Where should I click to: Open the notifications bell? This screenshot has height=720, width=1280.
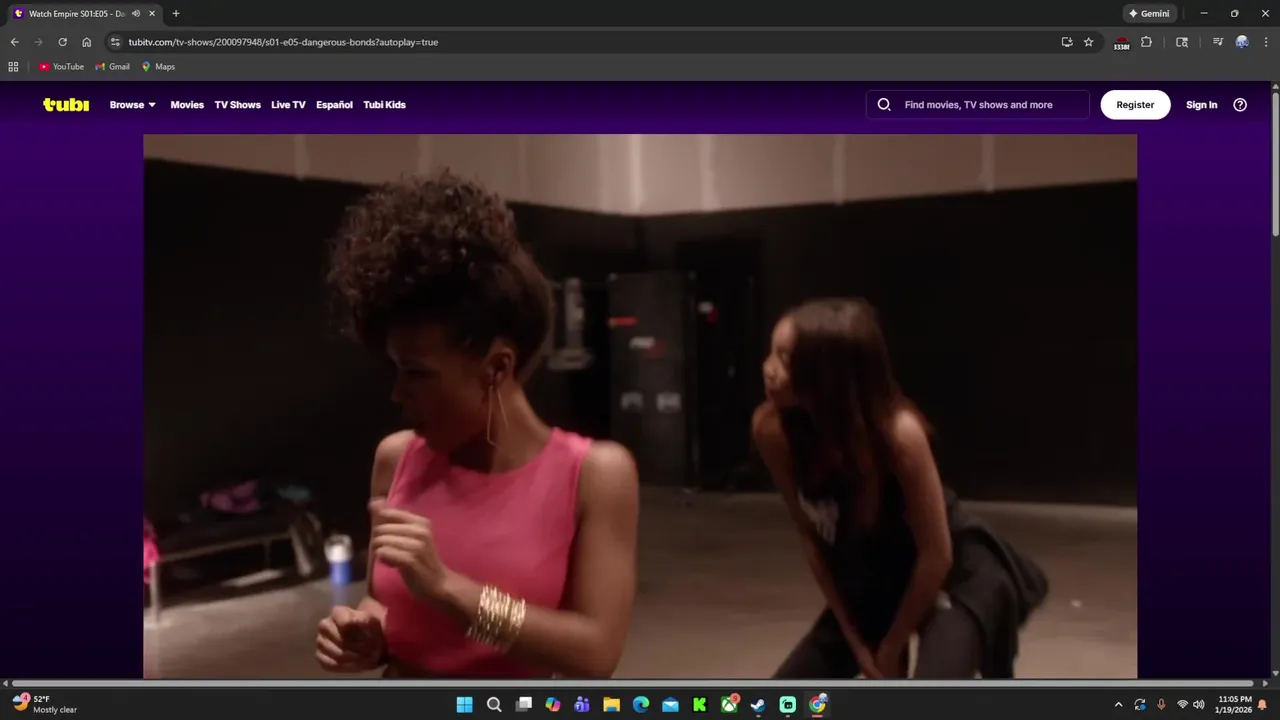(x=1262, y=705)
